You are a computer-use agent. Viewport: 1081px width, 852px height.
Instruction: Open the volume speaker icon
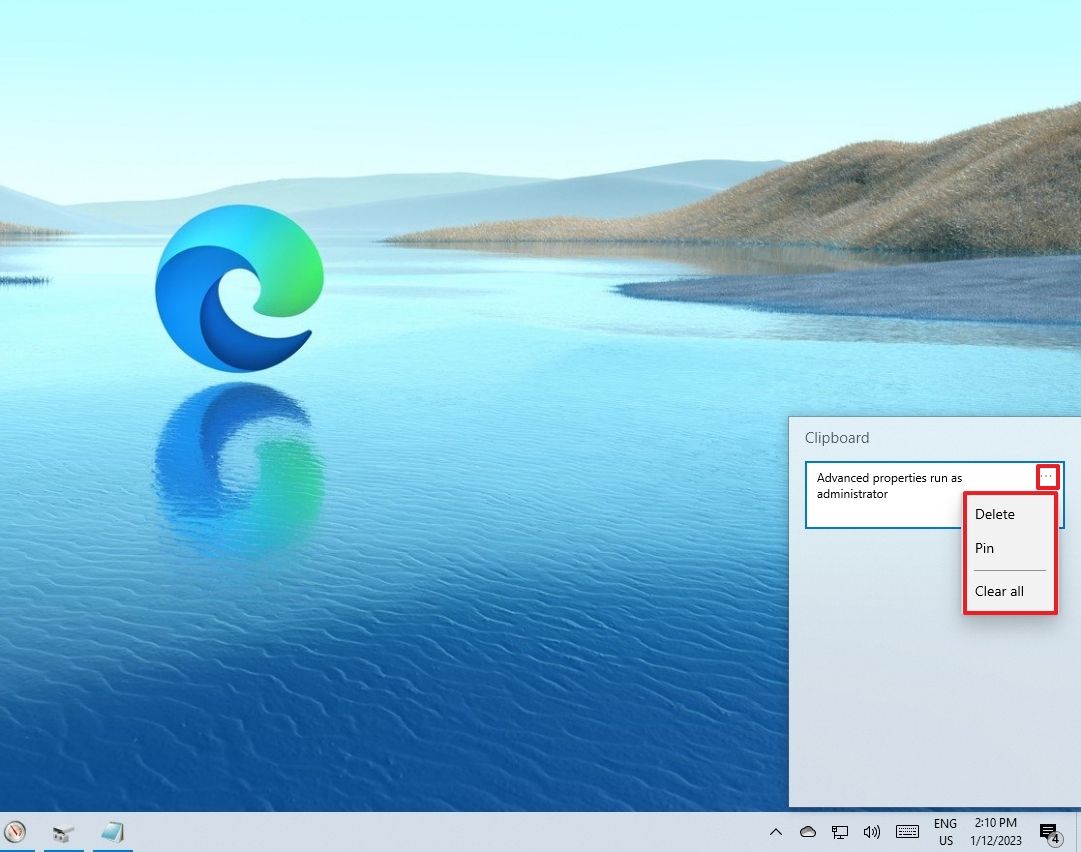871,832
